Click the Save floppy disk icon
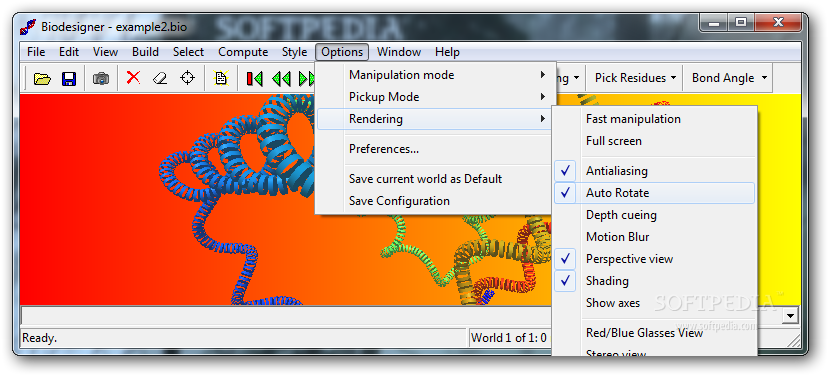The image size is (829, 376). pos(69,79)
